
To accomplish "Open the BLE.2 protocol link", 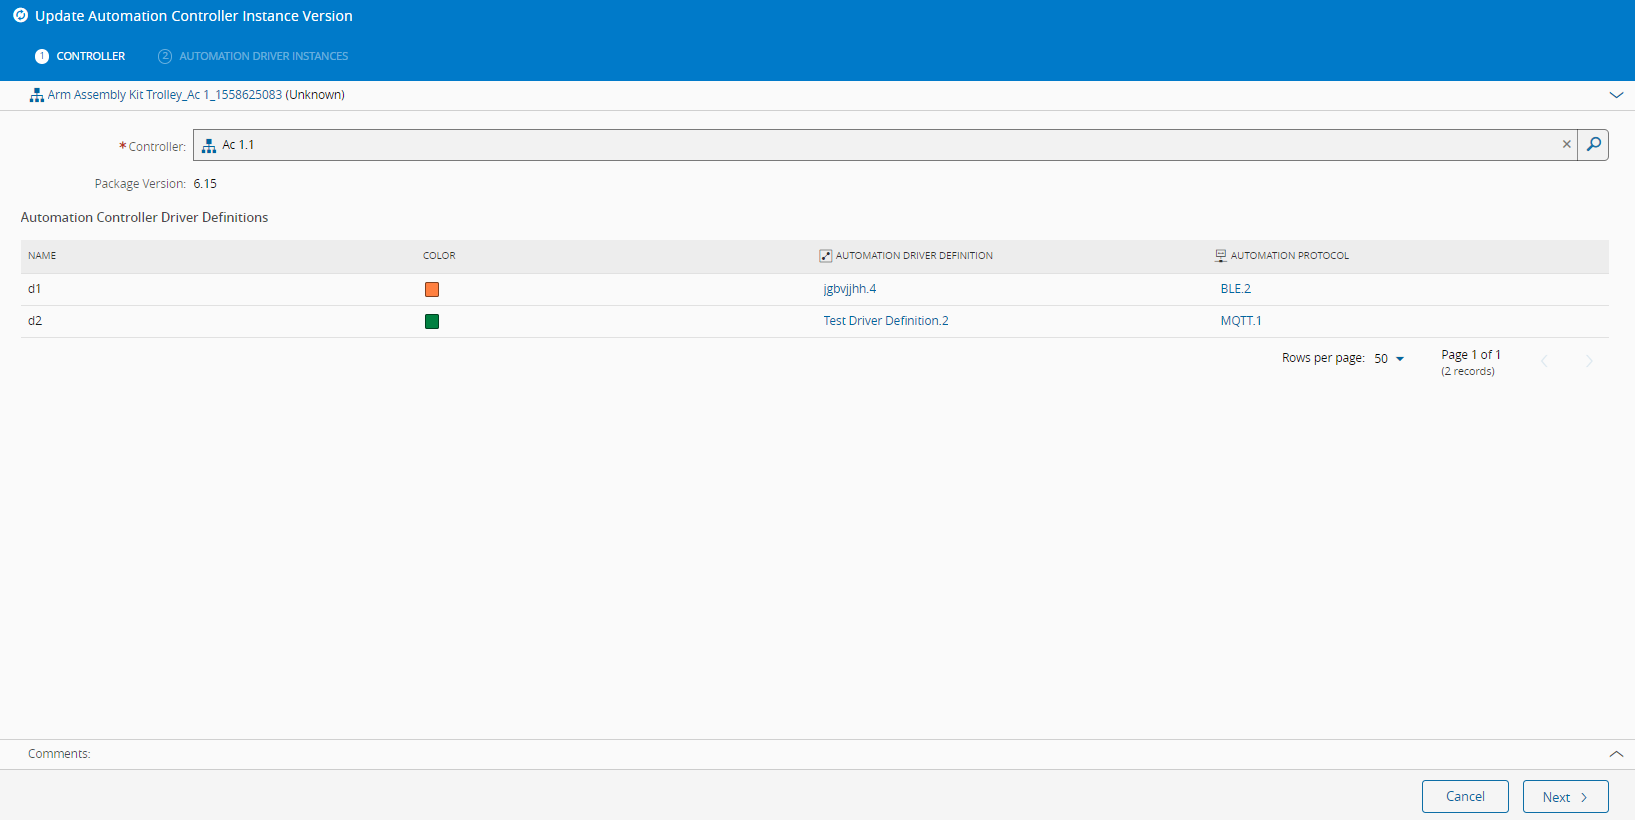I will 1236,289.
